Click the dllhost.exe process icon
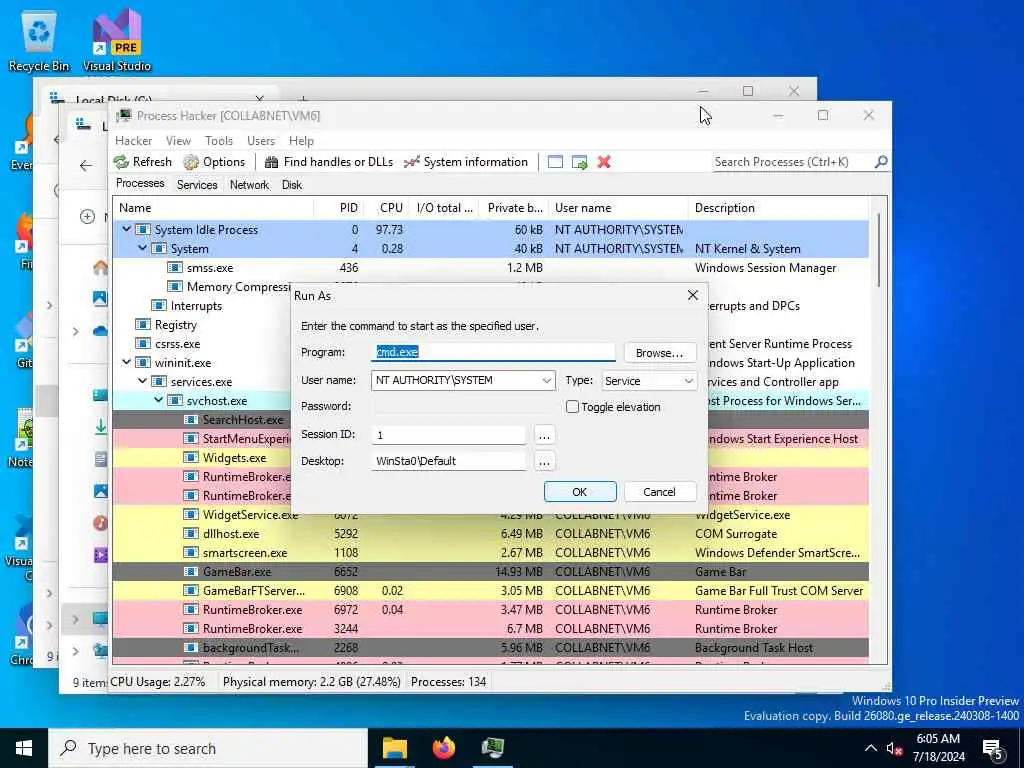This screenshot has width=1024, height=768. point(191,534)
